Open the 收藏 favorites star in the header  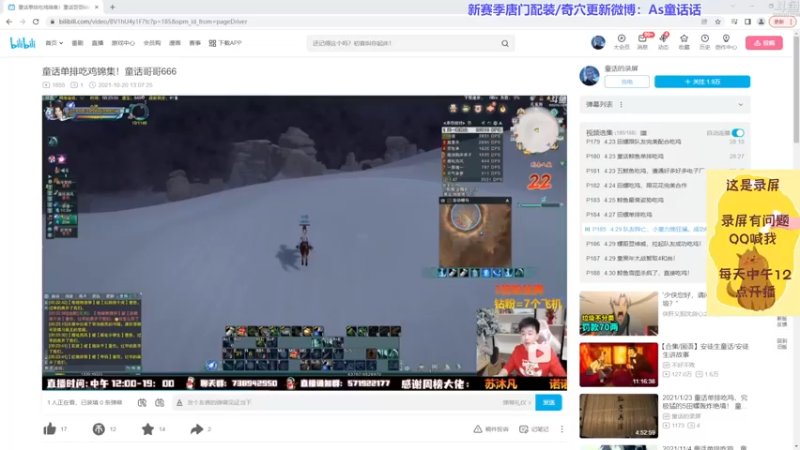(684, 42)
